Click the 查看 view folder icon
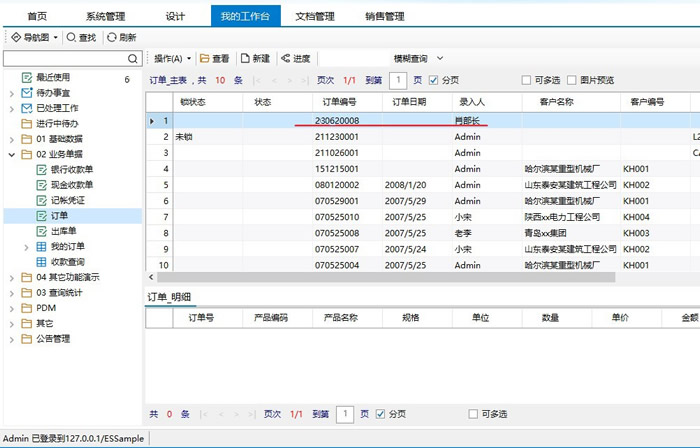The image size is (700, 448). tap(205, 59)
